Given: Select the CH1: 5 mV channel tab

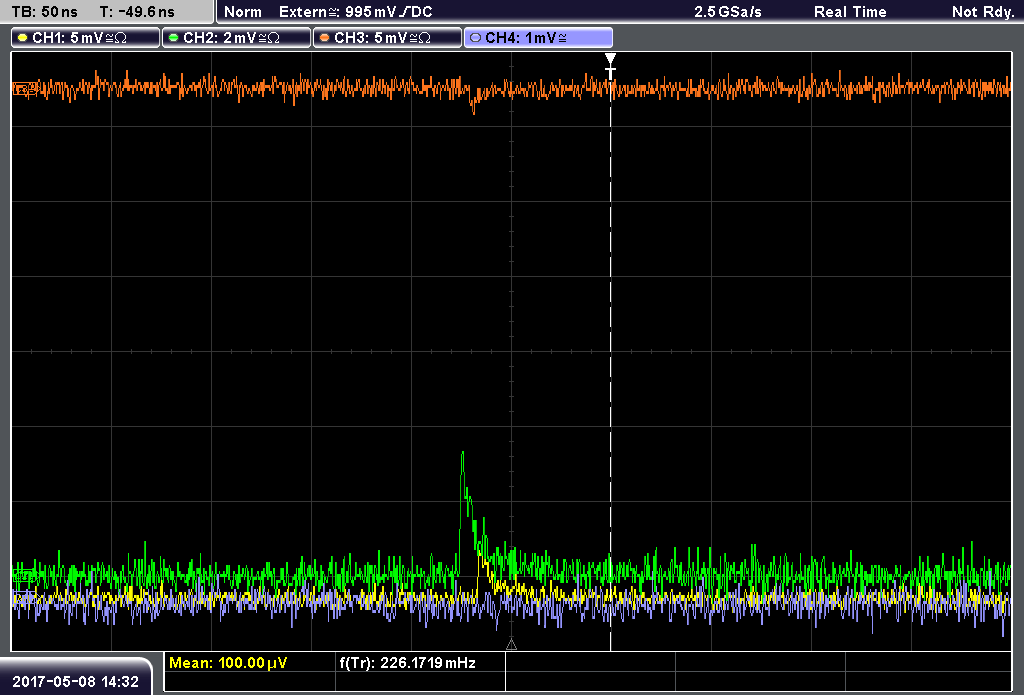Looking at the screenshot, I should pyautogui.click(x=86, y=38).
